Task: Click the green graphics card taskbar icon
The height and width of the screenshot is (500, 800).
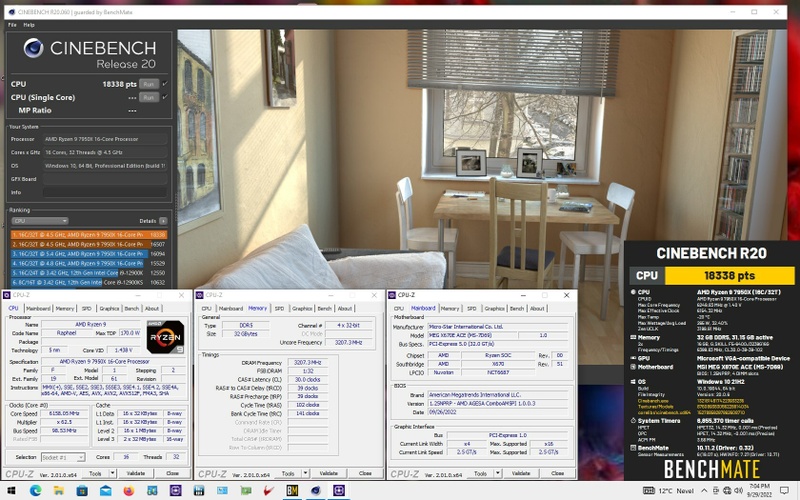Action: (x=245, y=491)
